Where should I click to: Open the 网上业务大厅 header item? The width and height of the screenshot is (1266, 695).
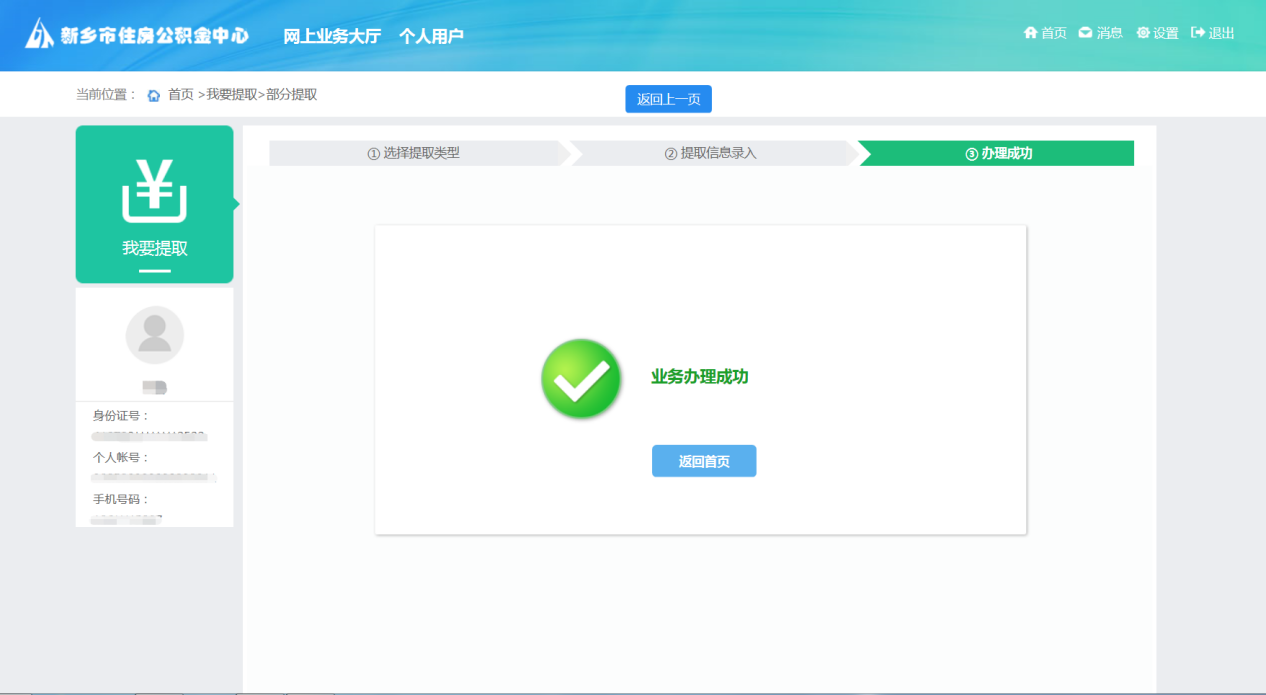(332, 36)
